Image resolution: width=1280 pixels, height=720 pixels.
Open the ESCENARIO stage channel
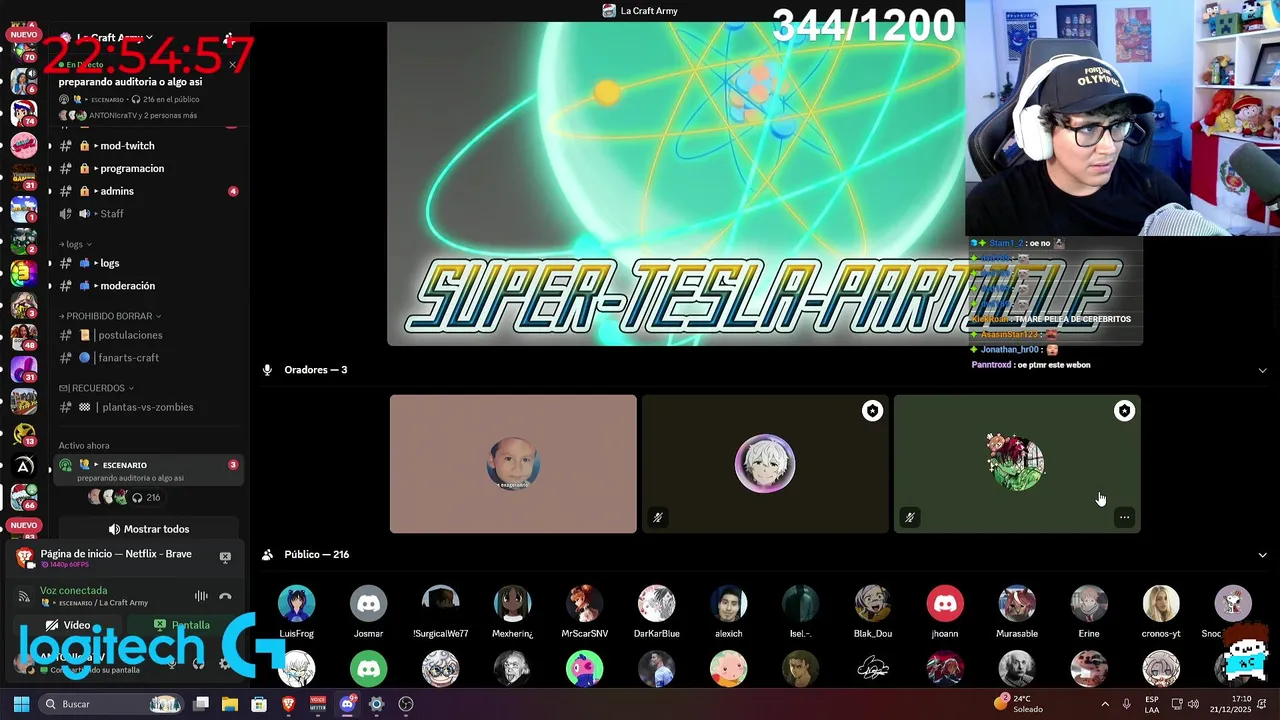tap(148, 470)
